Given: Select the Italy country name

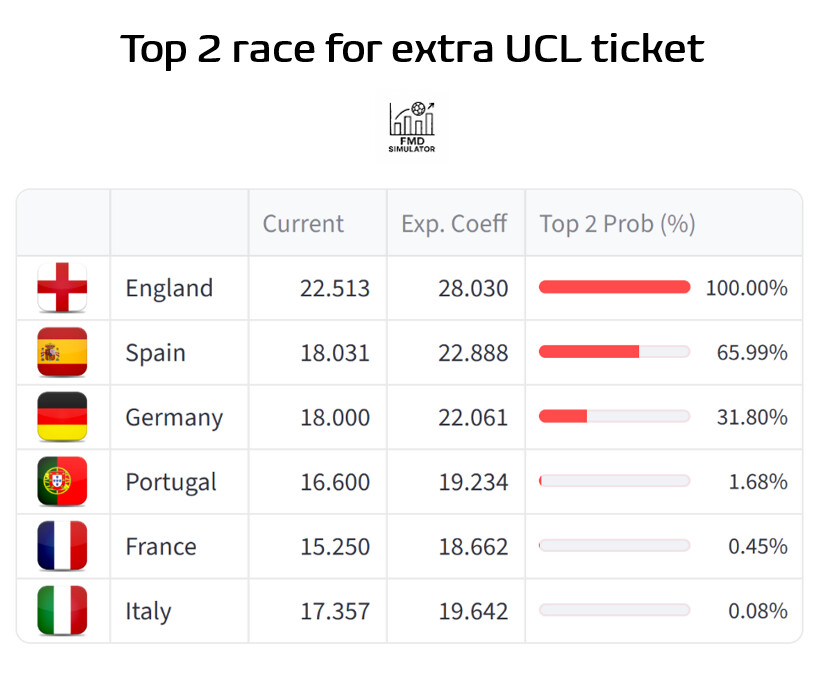Looking at the screenshot, I should (x=148, y=611).
